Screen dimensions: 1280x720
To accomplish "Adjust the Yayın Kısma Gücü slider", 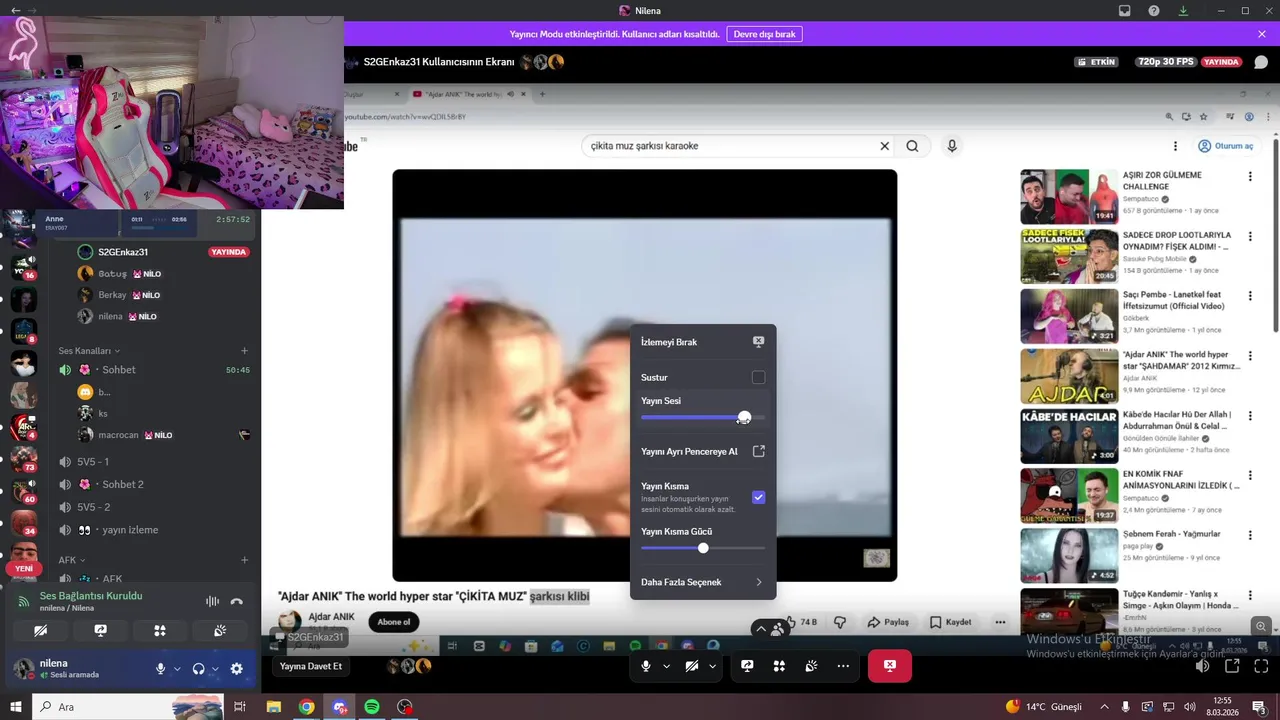I will 703,548.
